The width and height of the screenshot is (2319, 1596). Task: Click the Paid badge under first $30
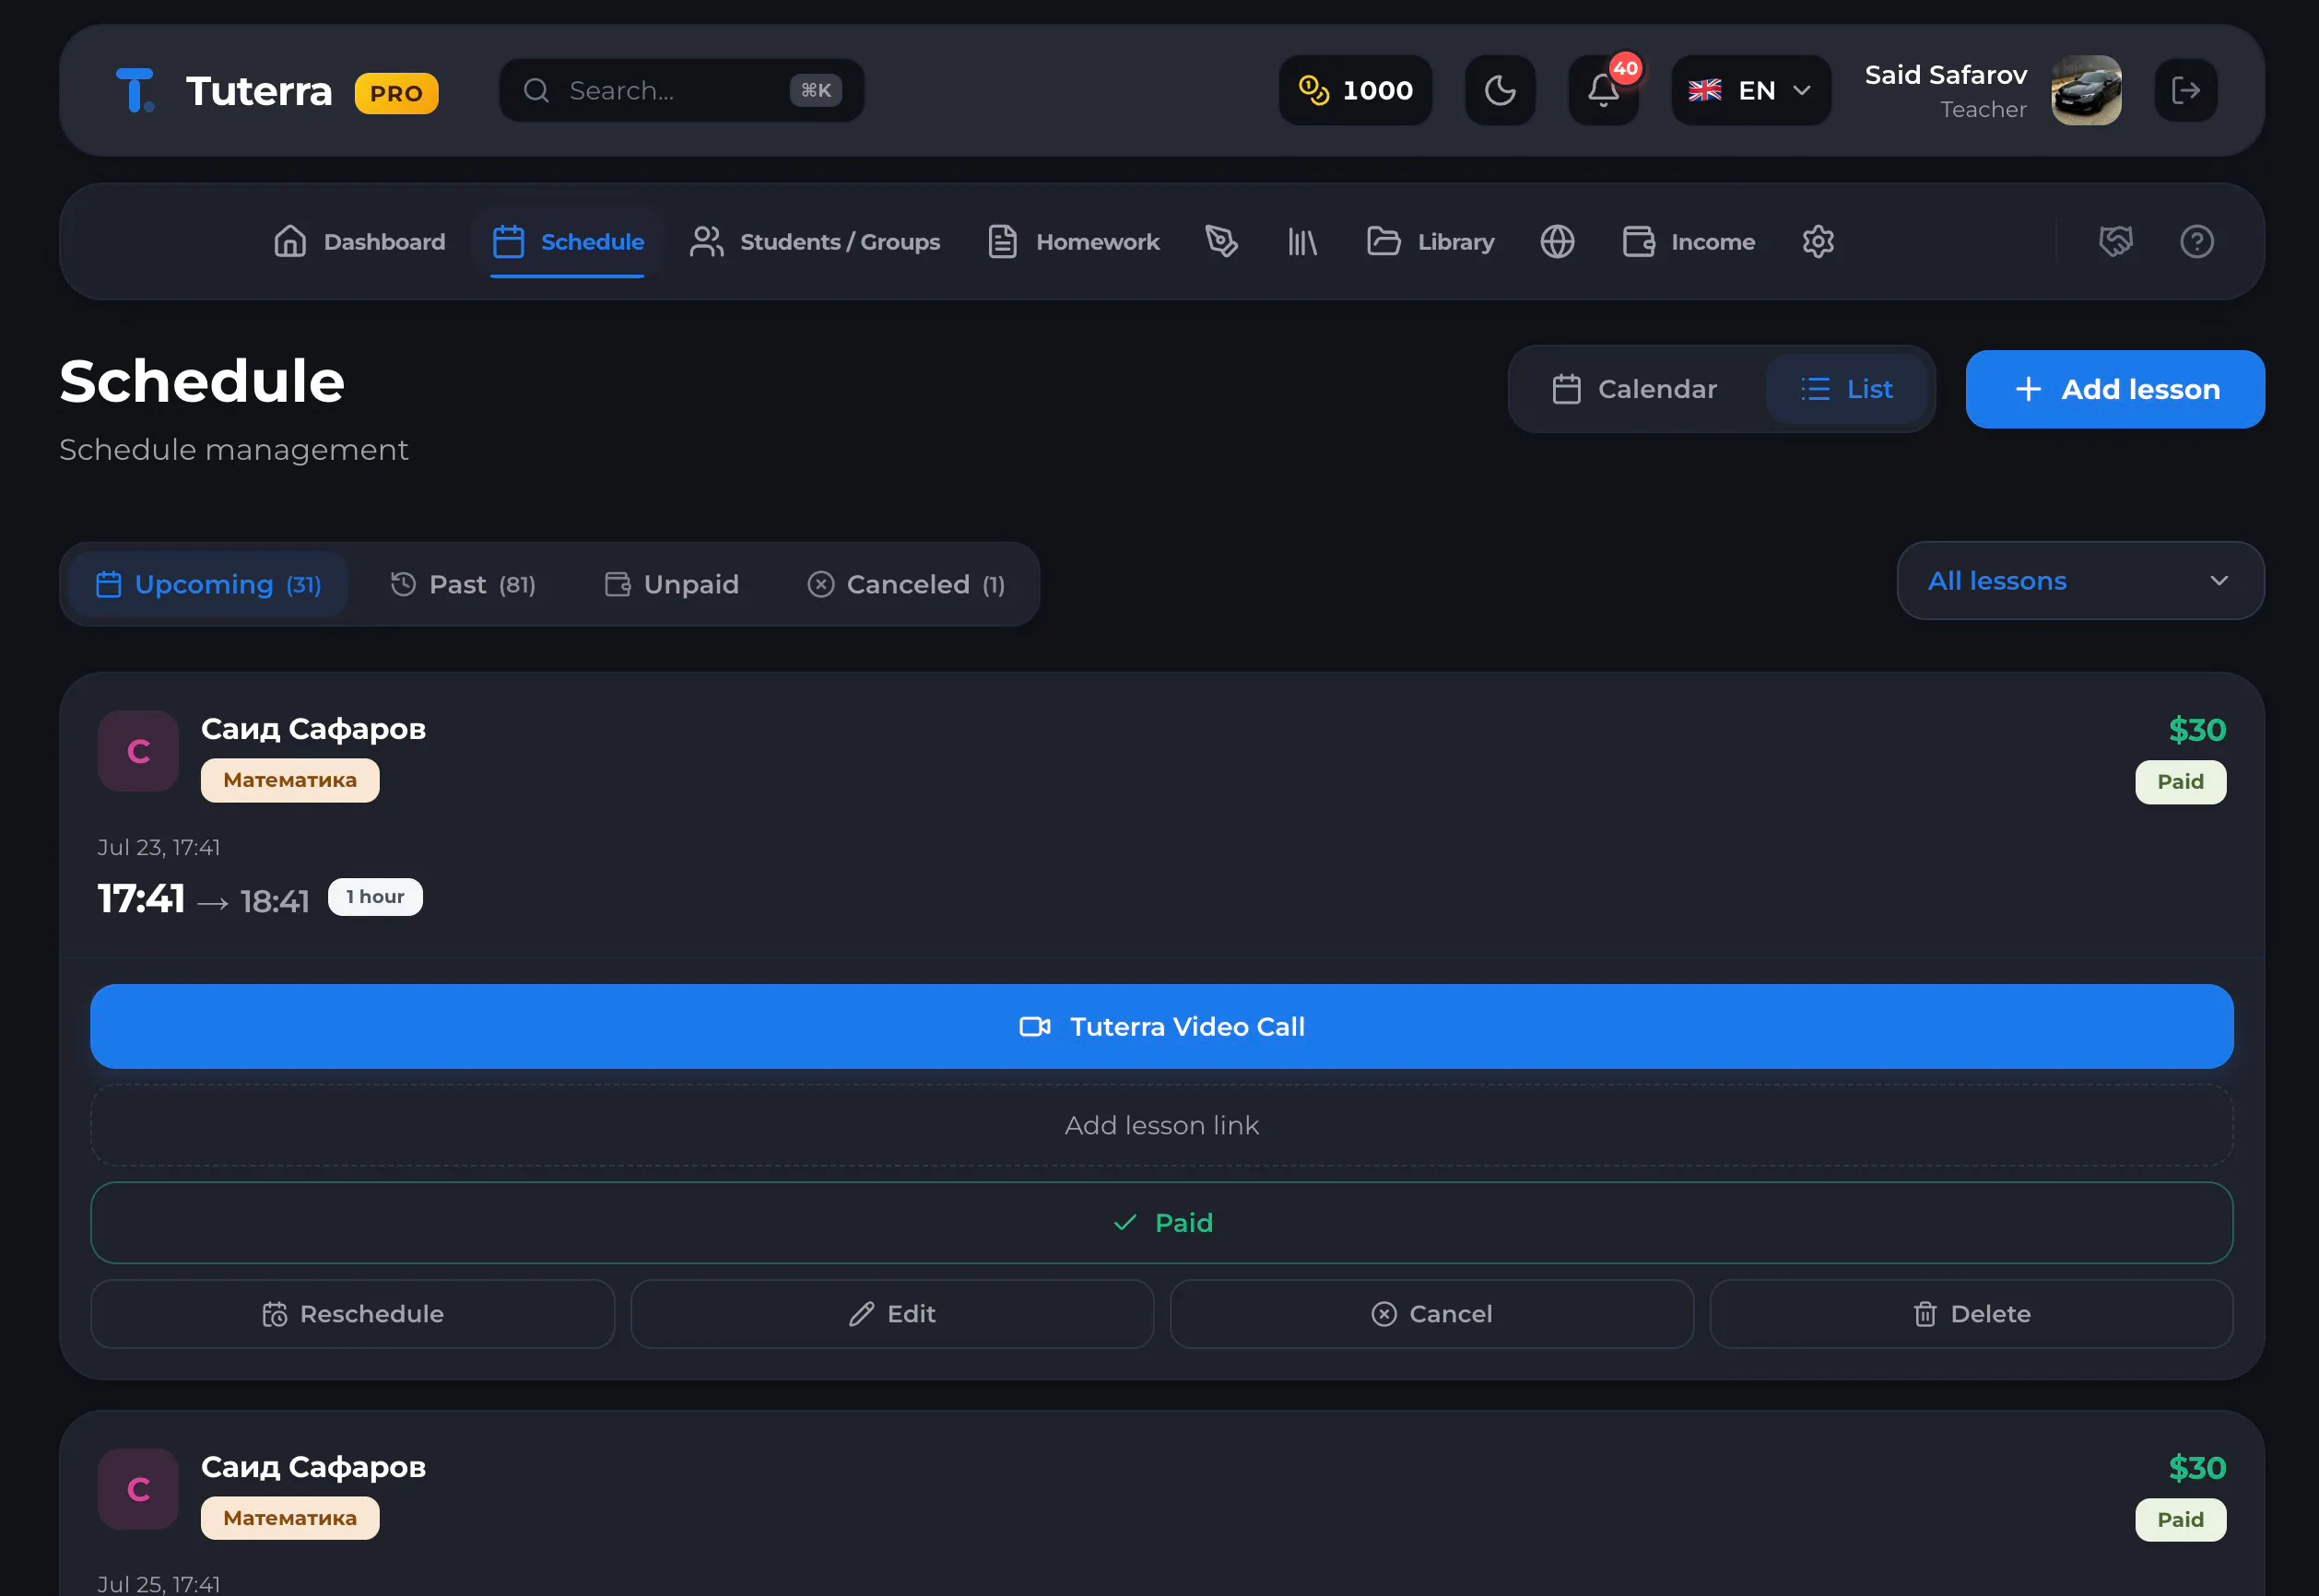point(2180,782)
